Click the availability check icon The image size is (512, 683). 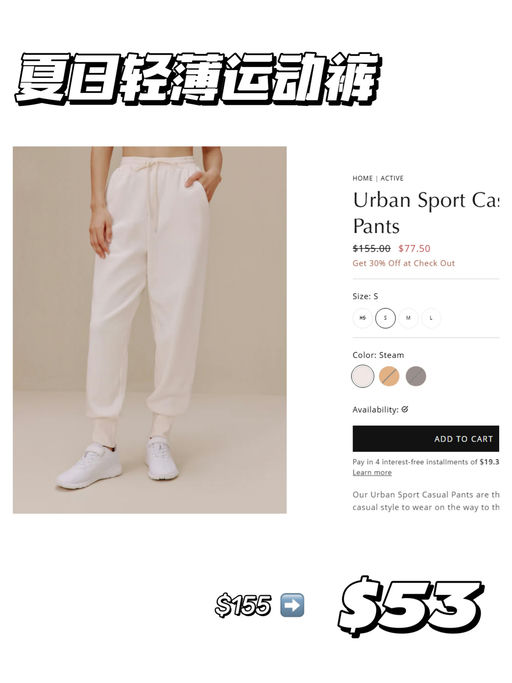pos(405,409)
